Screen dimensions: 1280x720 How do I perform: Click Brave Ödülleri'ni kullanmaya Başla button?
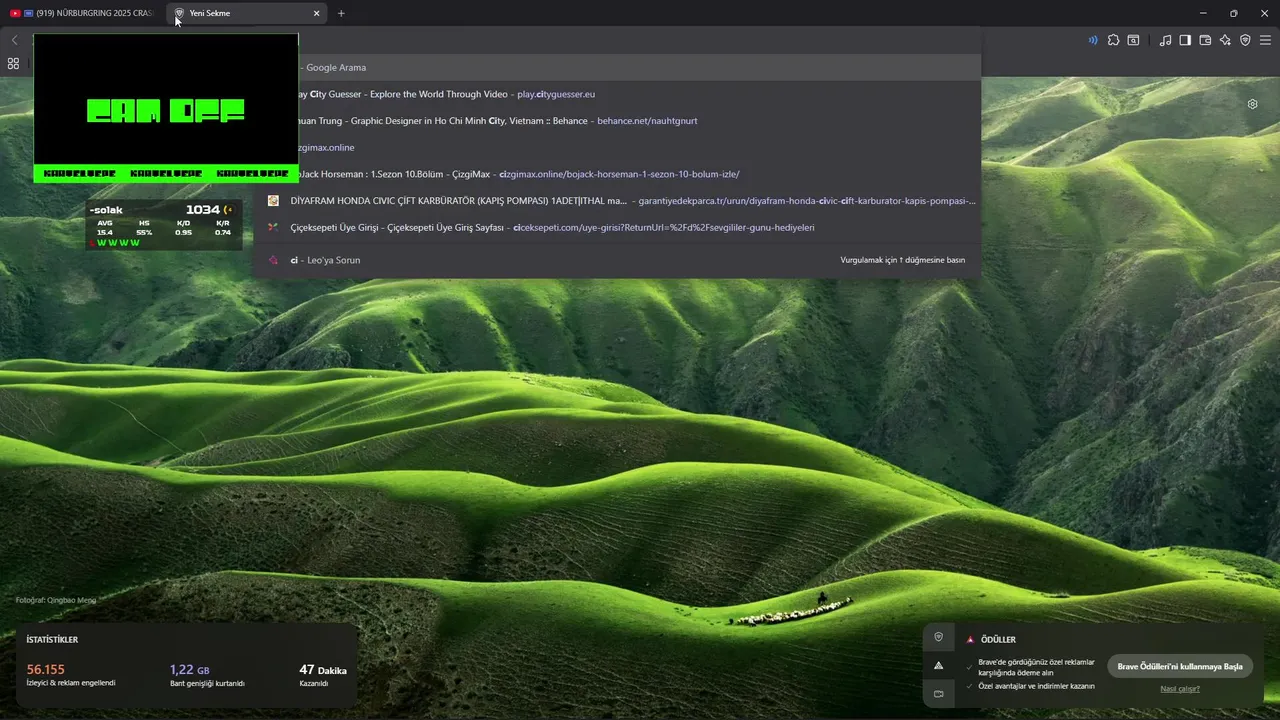click(x=1180, y=666)
